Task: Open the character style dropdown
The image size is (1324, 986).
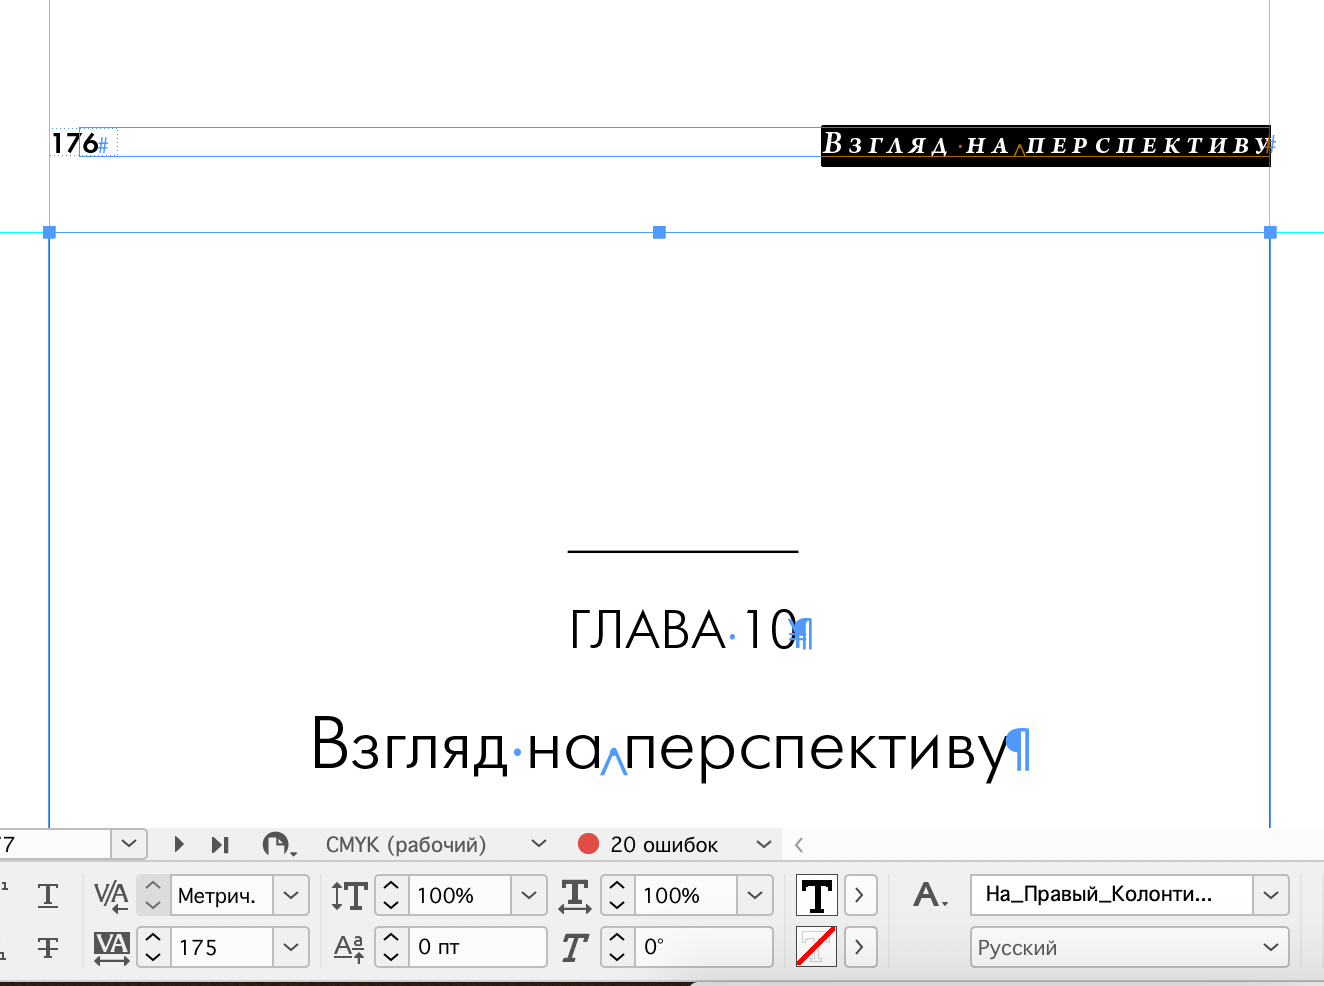Action: click(1271, 895)
